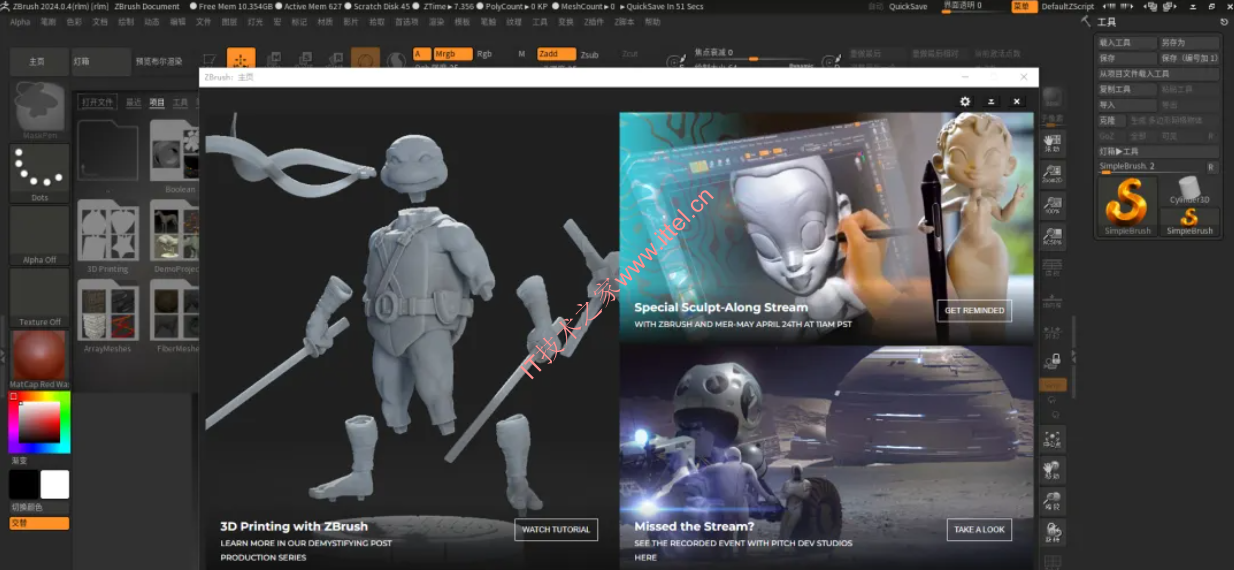Open the Texture Off selector

tap(40, 298)
